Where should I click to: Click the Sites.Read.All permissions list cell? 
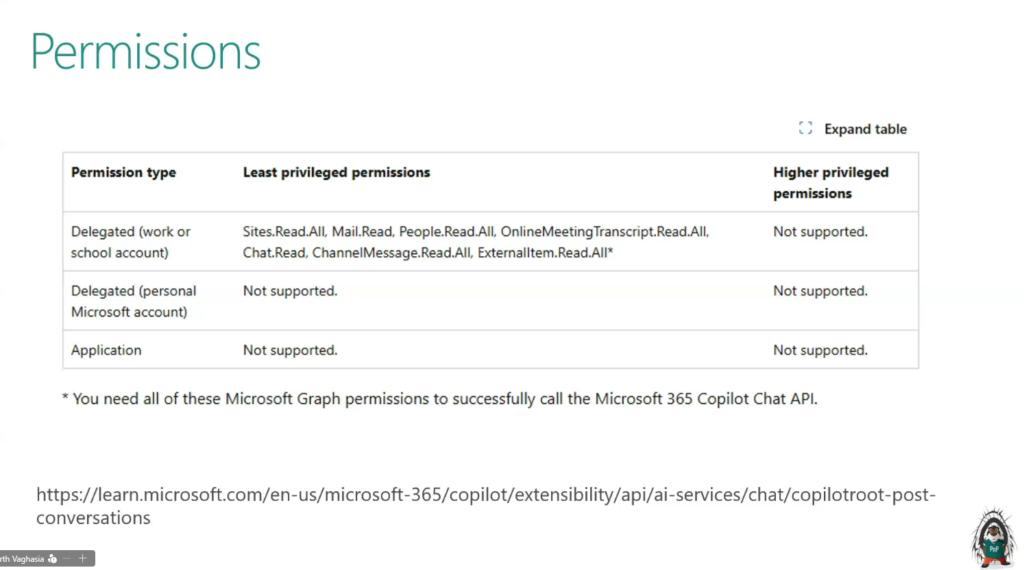475,242
